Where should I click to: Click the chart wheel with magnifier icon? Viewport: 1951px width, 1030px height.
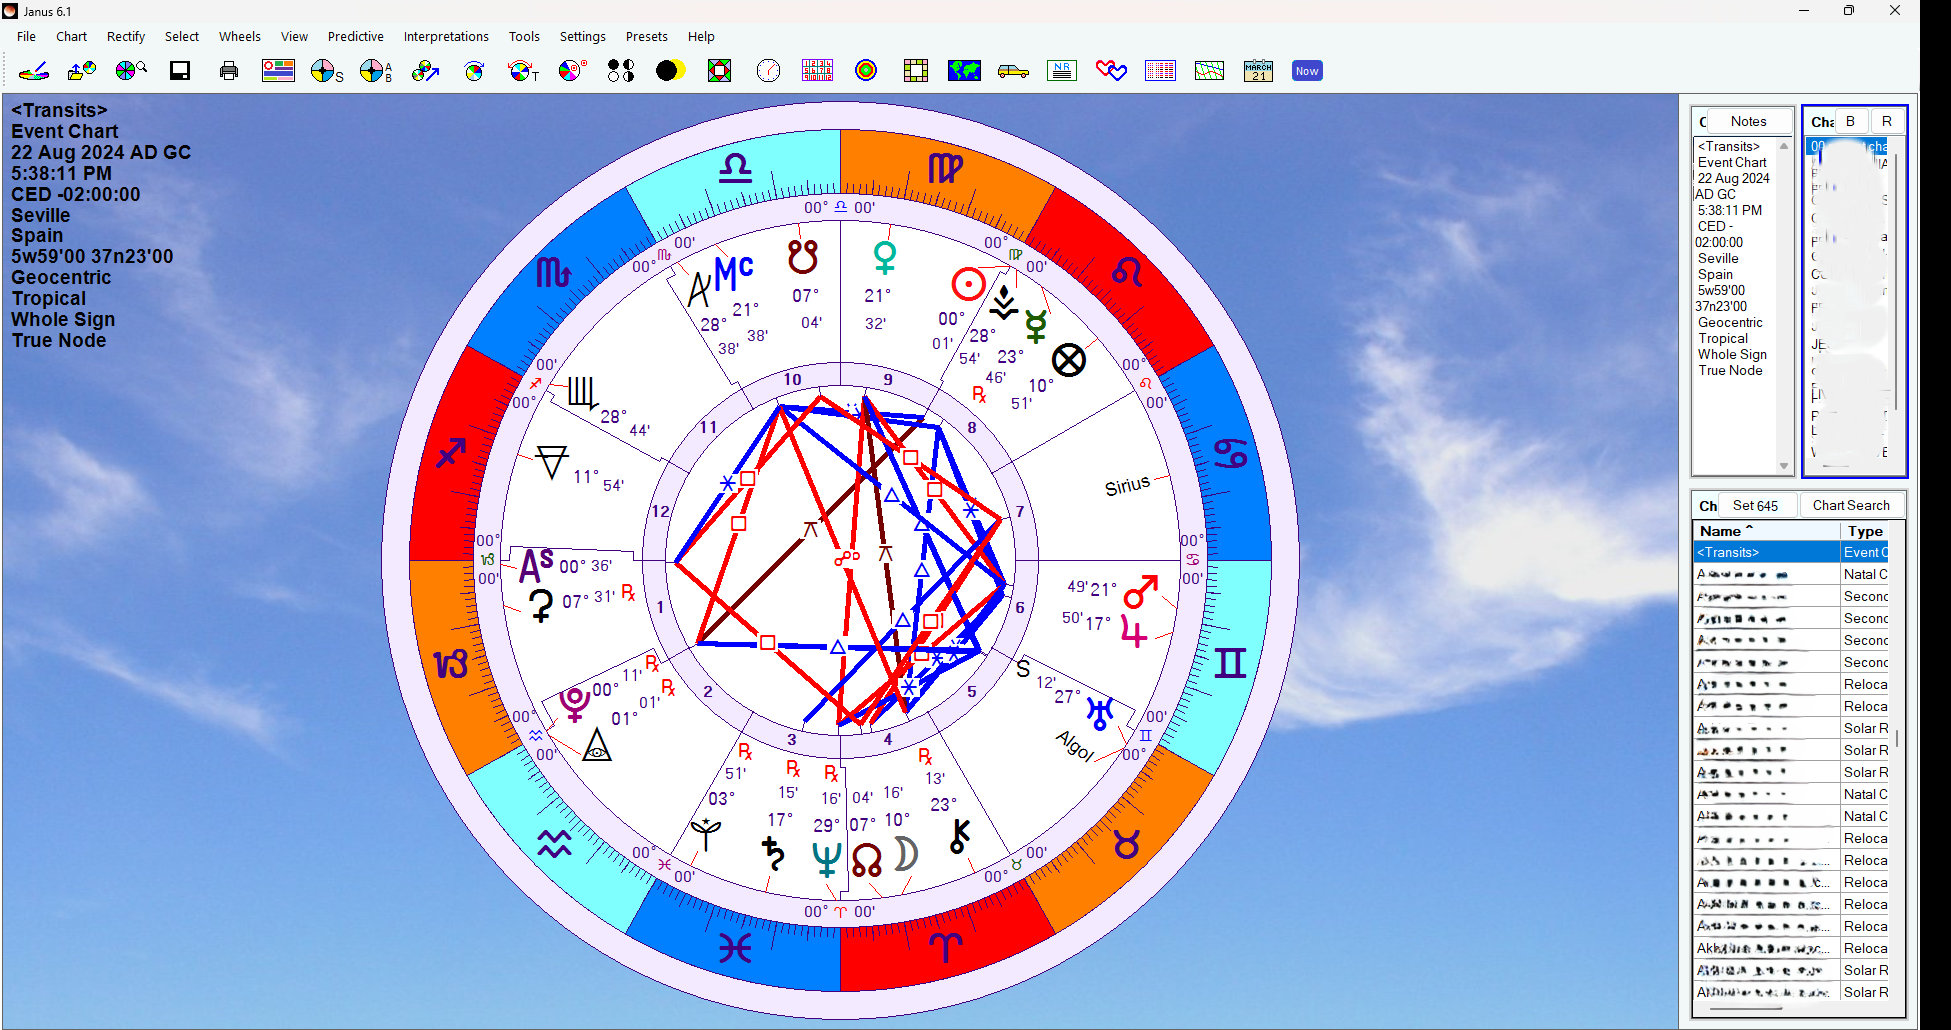pos(131,71)
